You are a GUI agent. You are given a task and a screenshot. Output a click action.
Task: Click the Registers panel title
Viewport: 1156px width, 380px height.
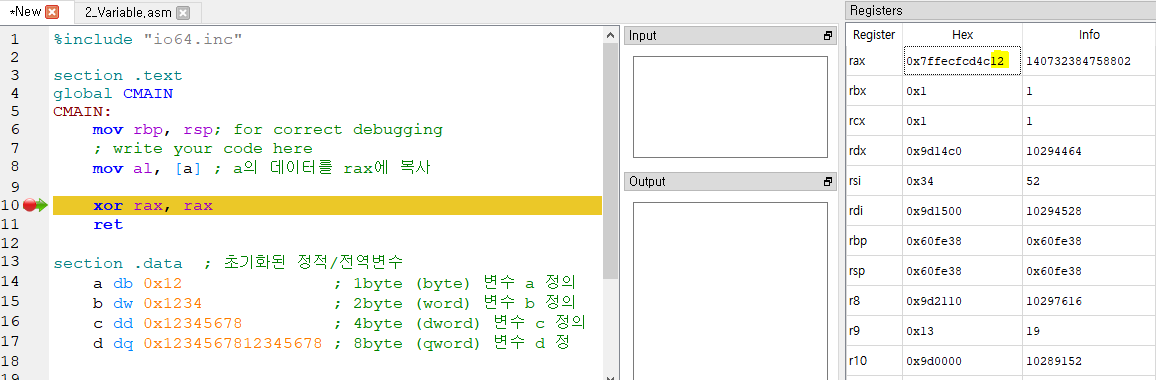tap(876, 10)
